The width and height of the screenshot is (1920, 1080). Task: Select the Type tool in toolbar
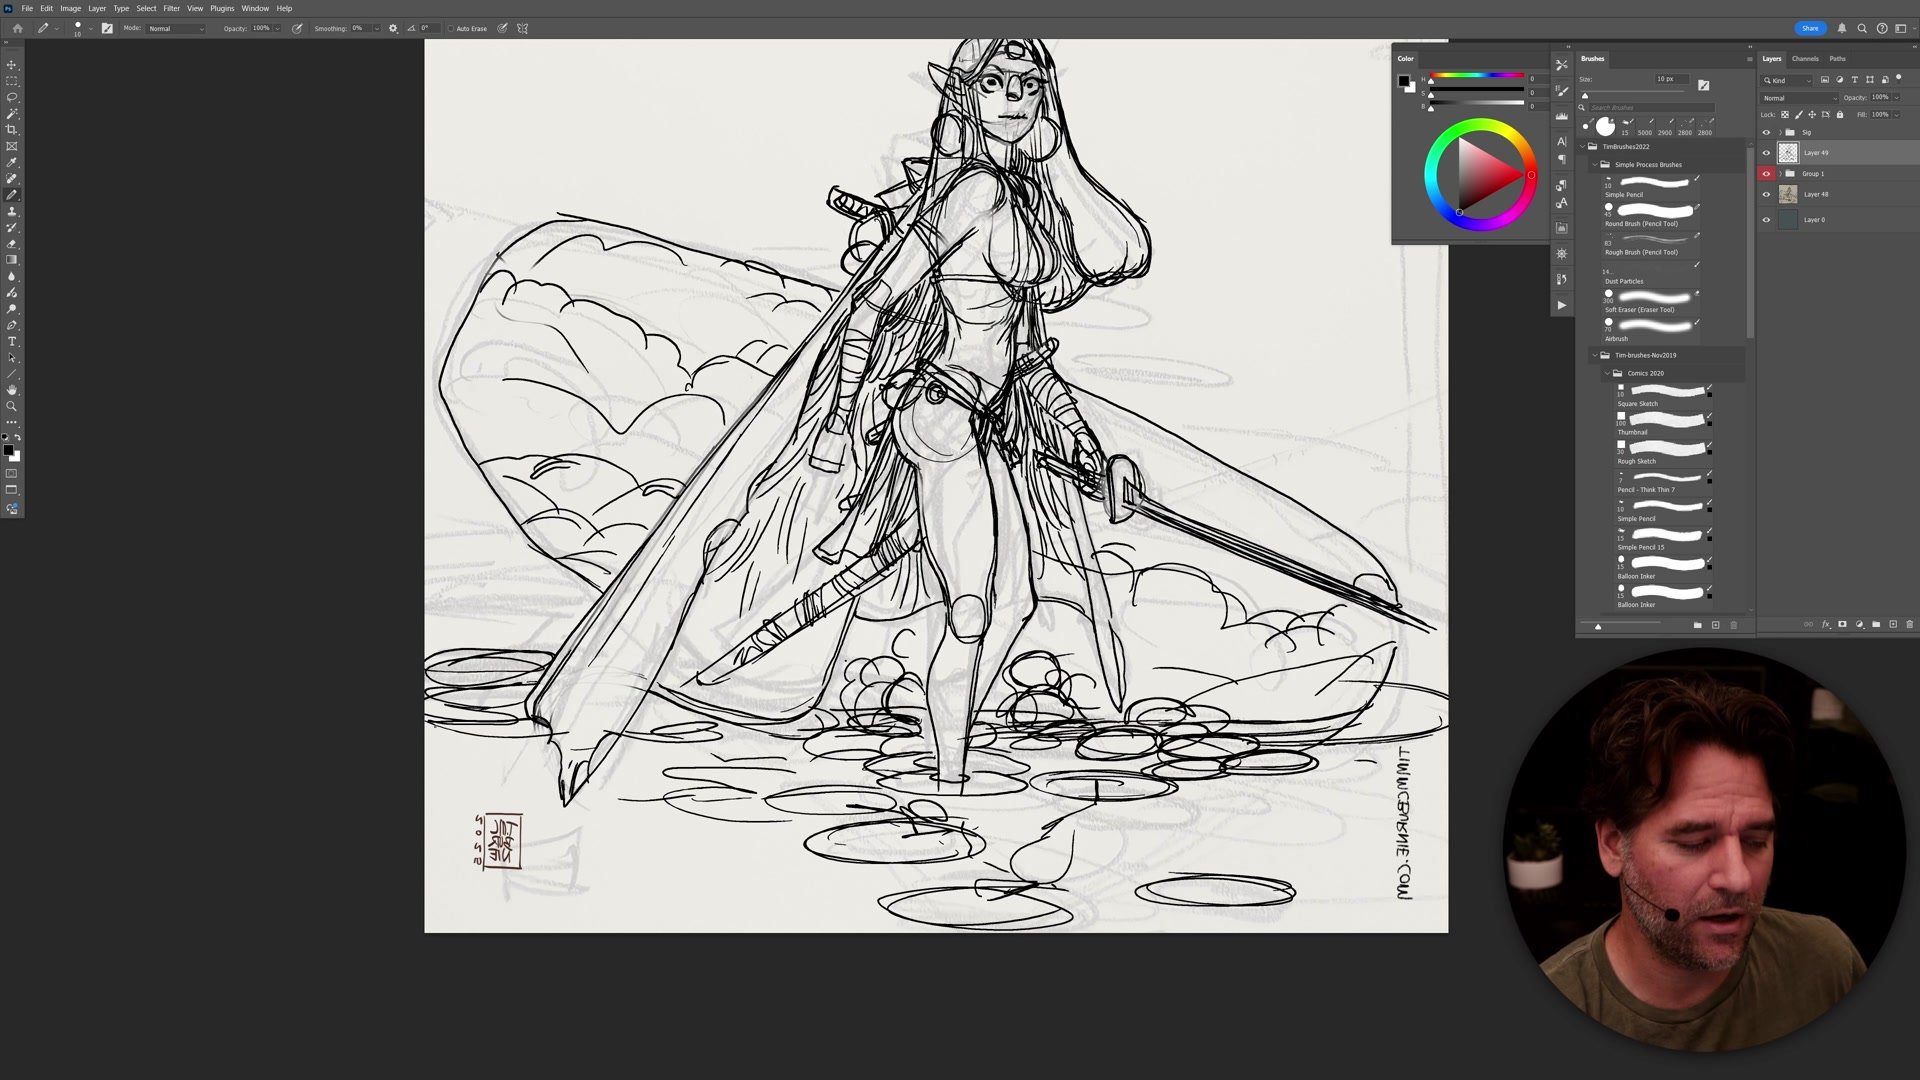coord(12,342)
